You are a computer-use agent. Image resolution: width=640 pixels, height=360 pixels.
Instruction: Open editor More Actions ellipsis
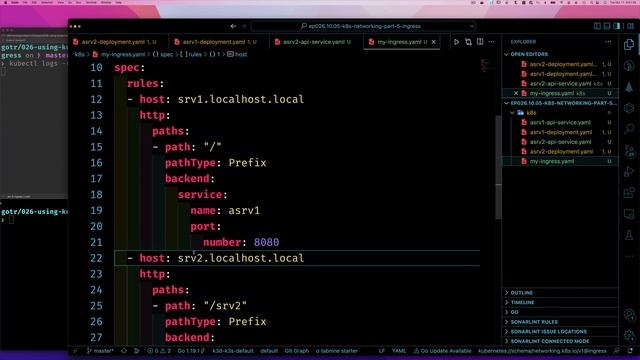[491, 42]
